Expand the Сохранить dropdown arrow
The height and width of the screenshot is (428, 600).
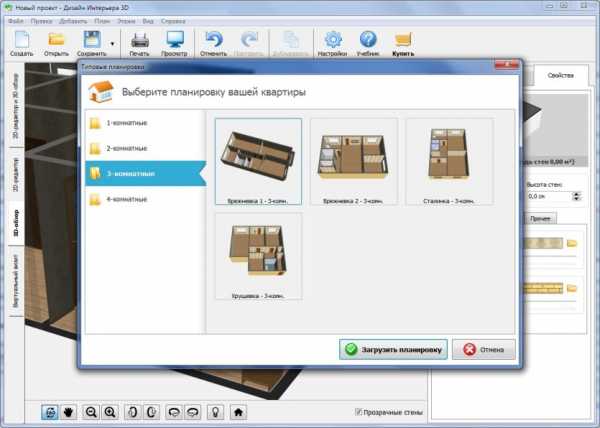pos(113,43)
